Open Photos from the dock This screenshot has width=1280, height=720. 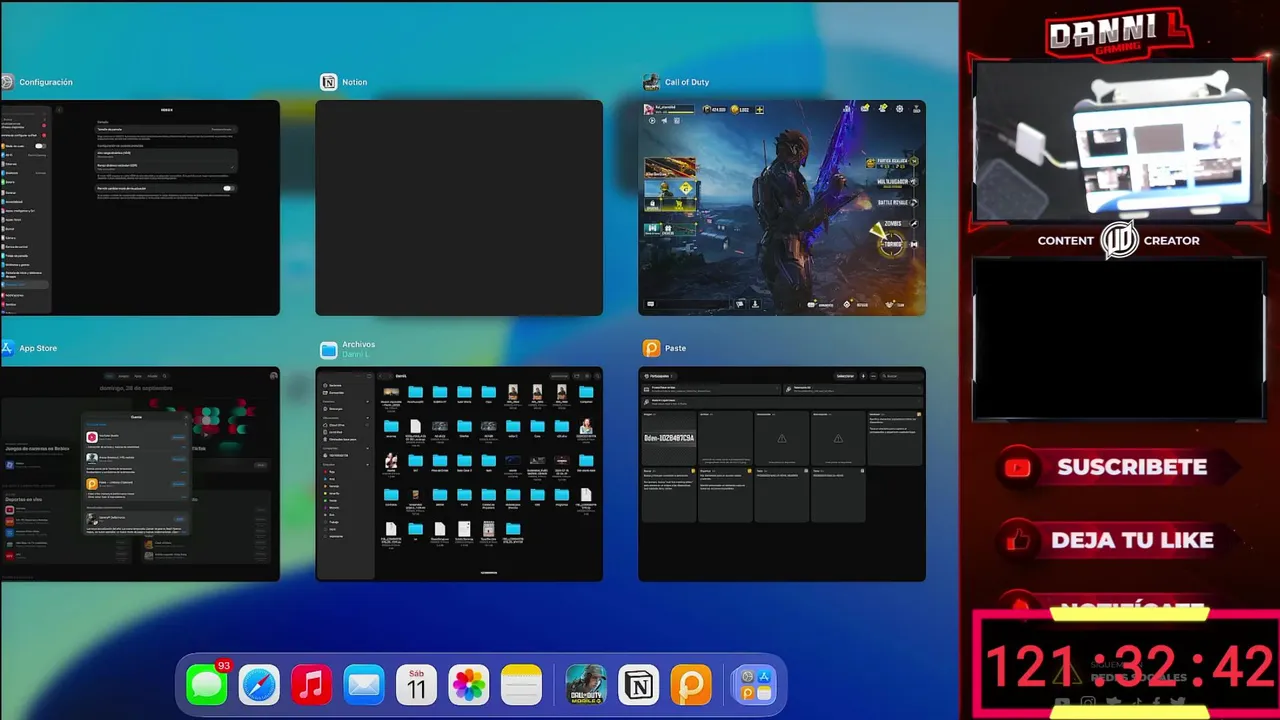pos(469,686)
